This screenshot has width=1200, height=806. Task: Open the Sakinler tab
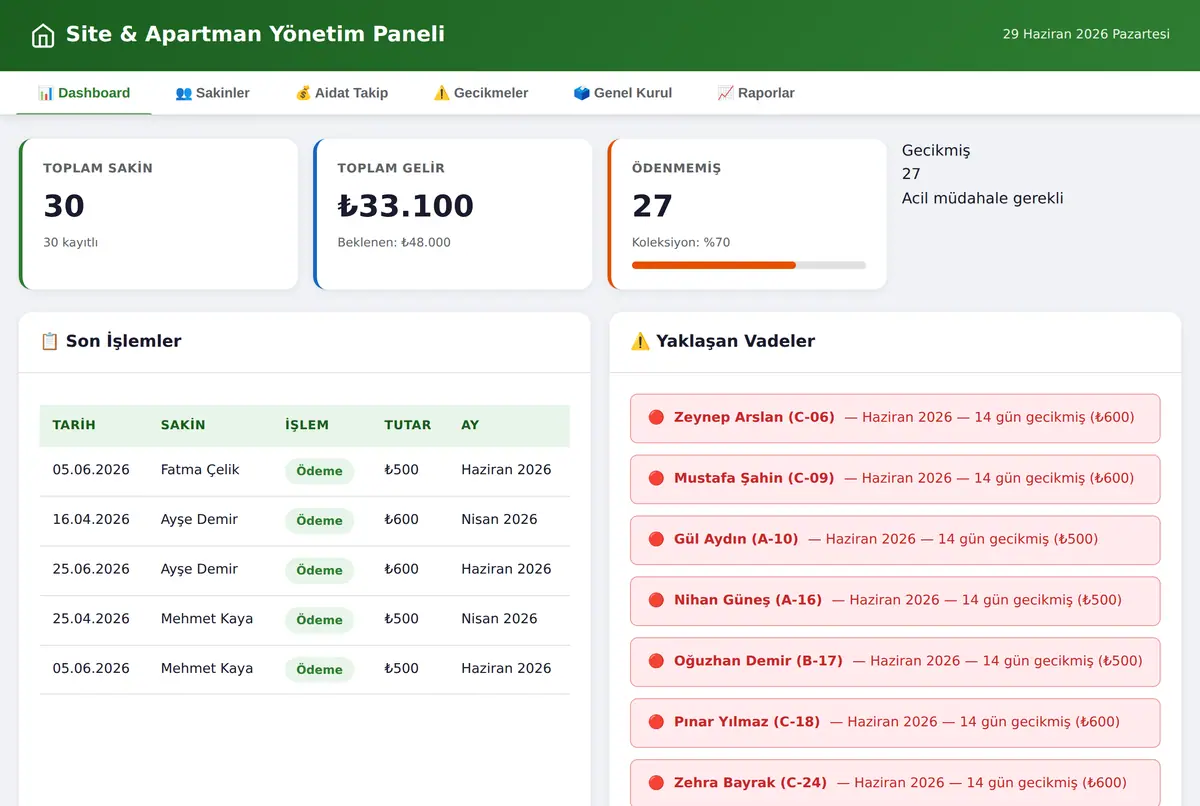(x=212, y=93)
